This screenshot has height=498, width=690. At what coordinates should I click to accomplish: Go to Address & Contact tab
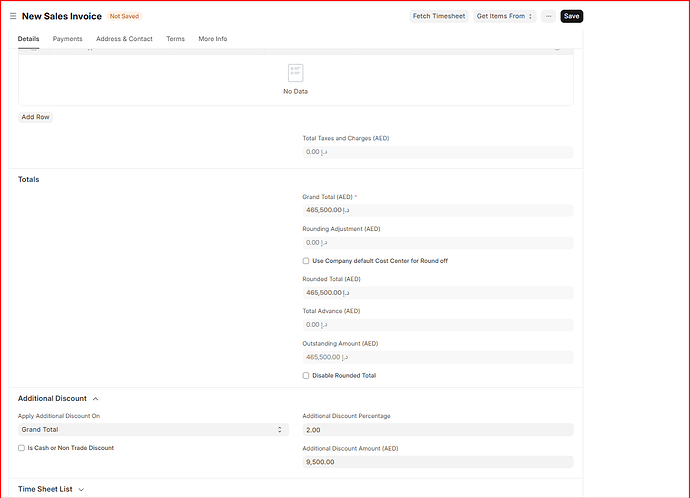(x=124, y=39)
